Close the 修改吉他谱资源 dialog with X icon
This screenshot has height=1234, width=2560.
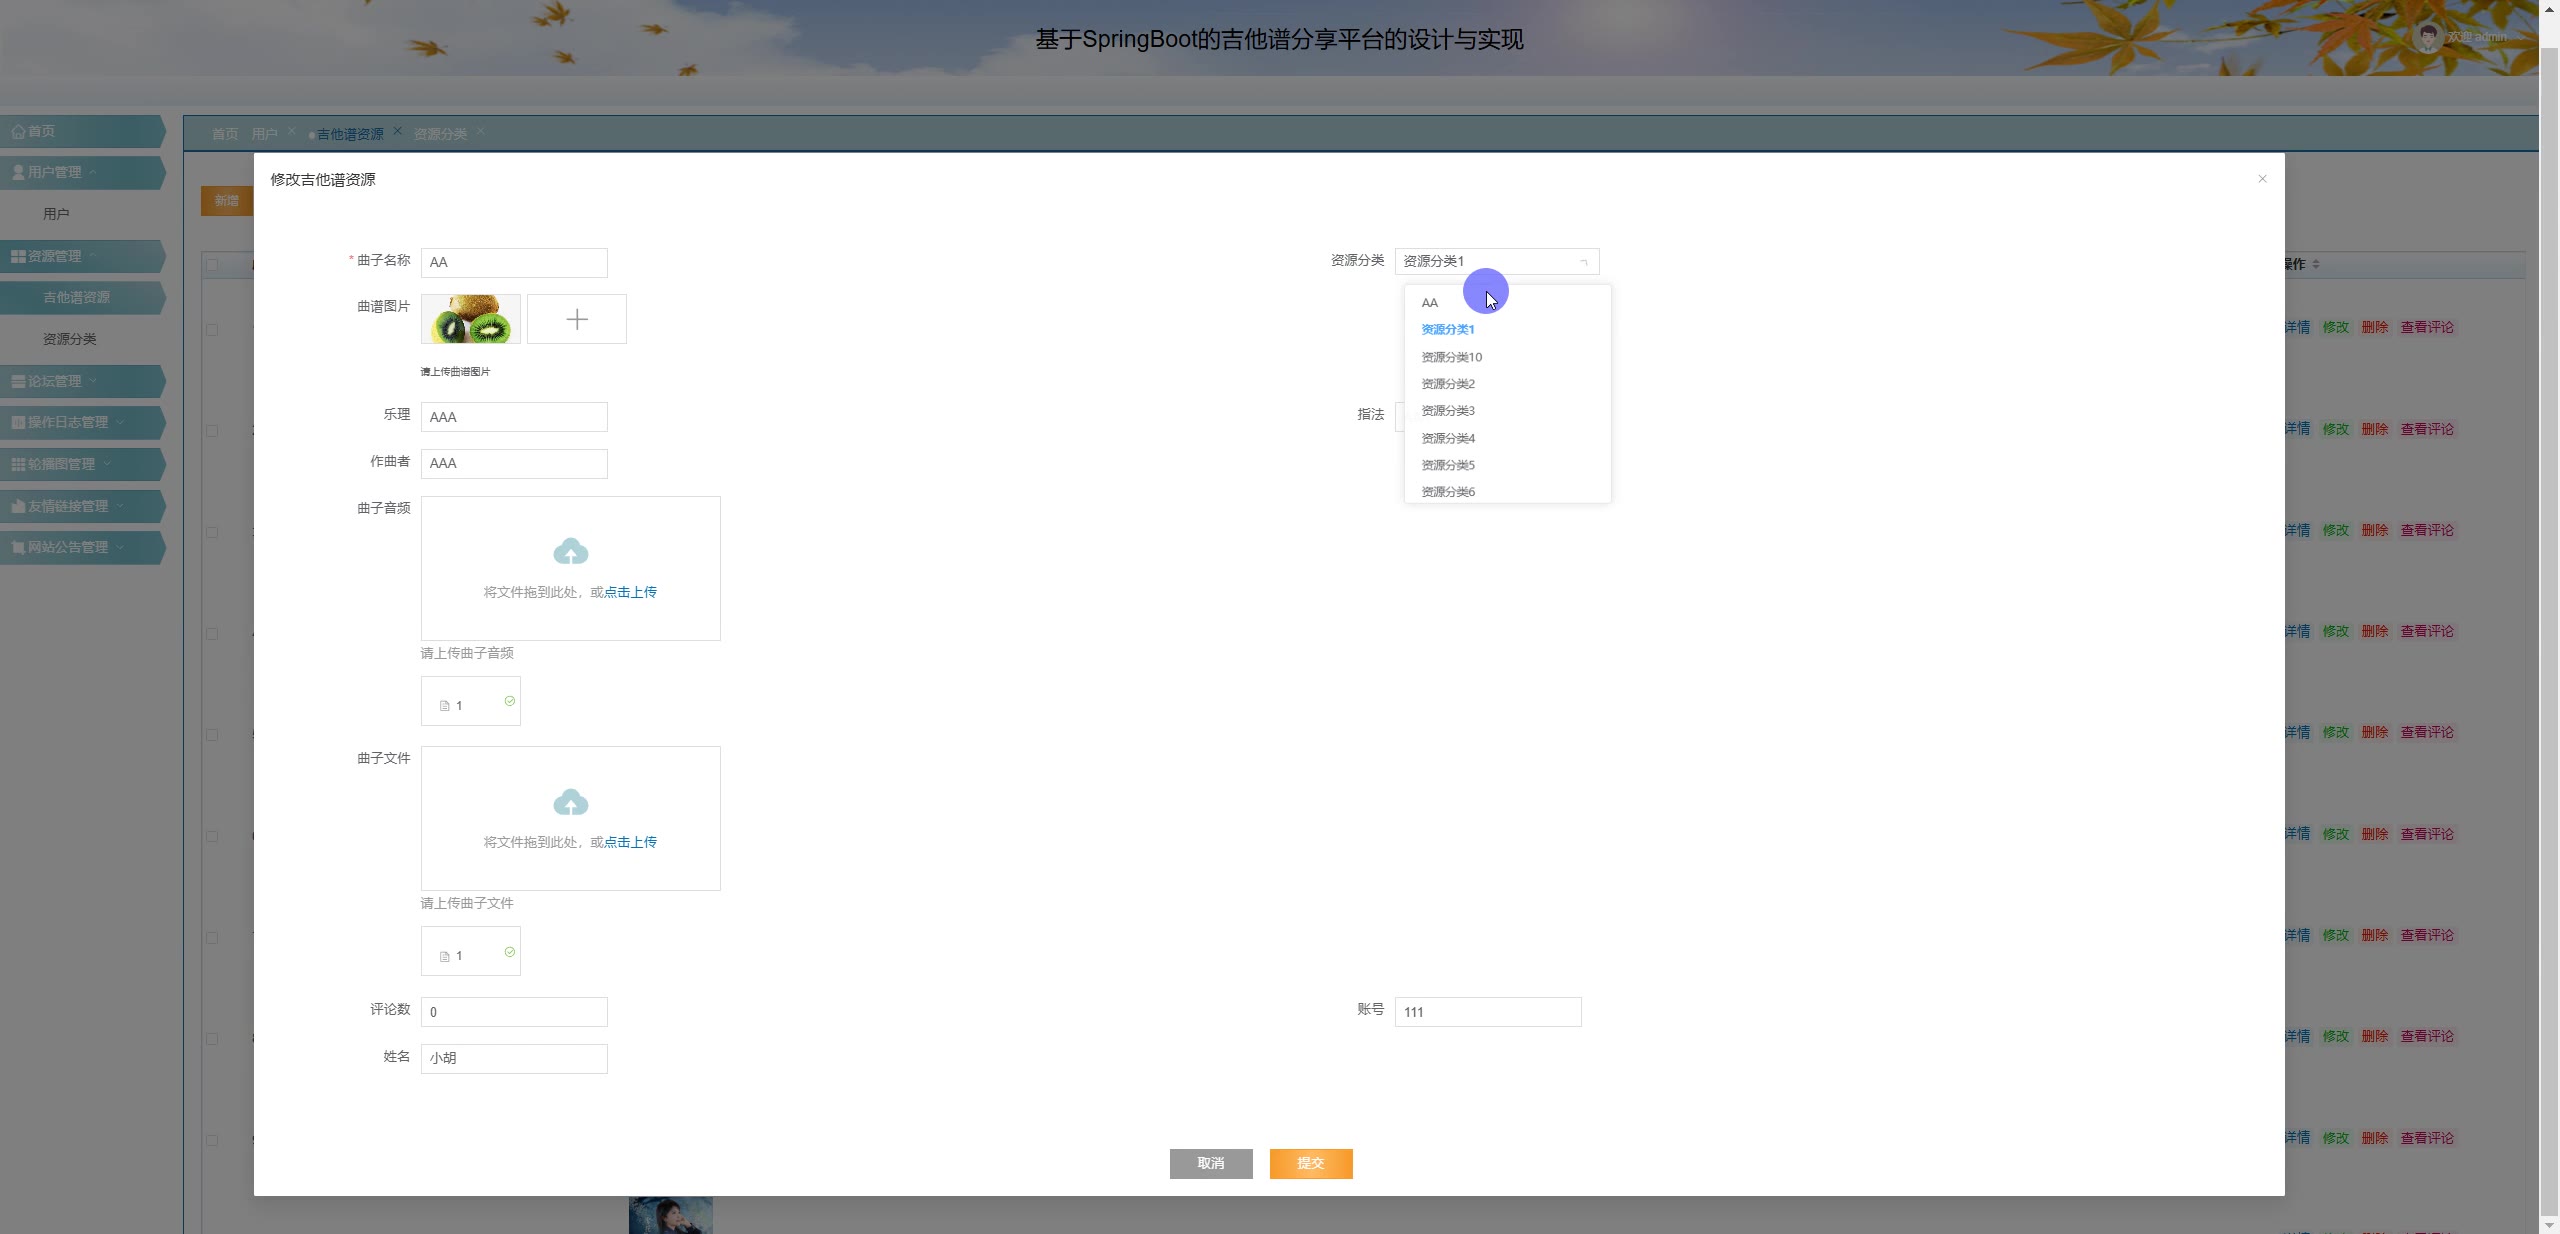[2262, 179]
